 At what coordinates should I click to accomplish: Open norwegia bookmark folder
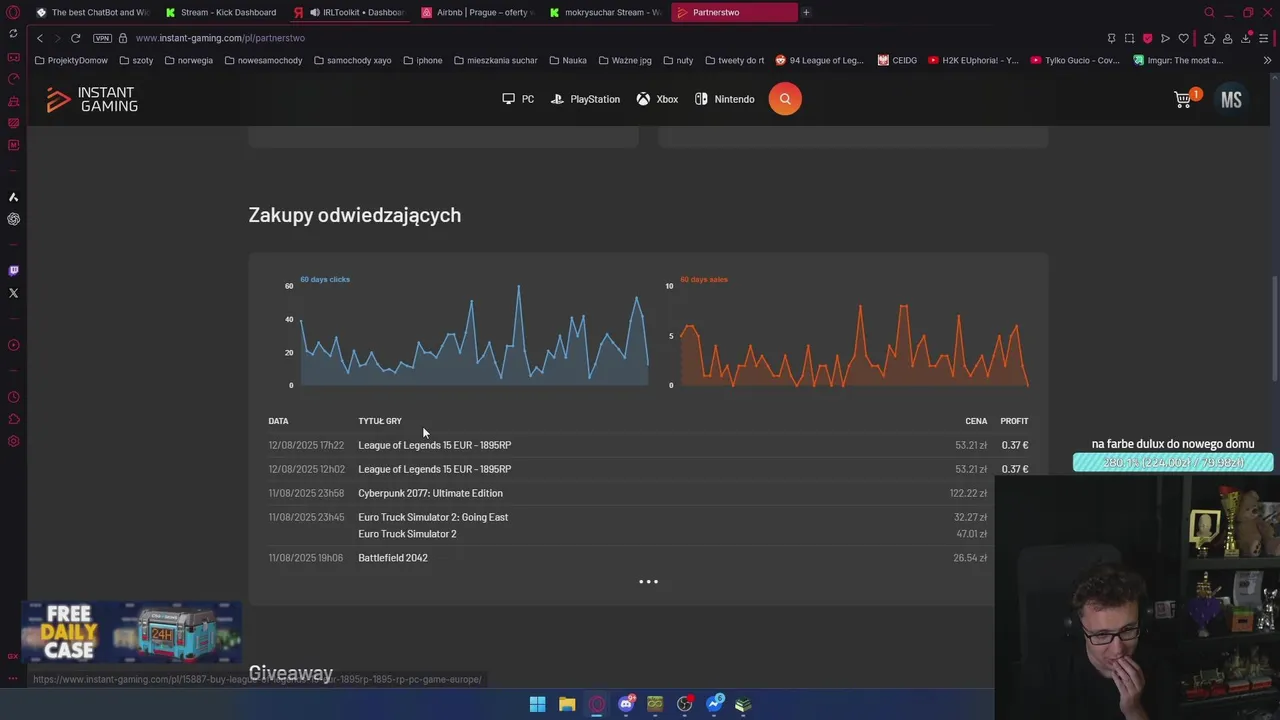188,60
